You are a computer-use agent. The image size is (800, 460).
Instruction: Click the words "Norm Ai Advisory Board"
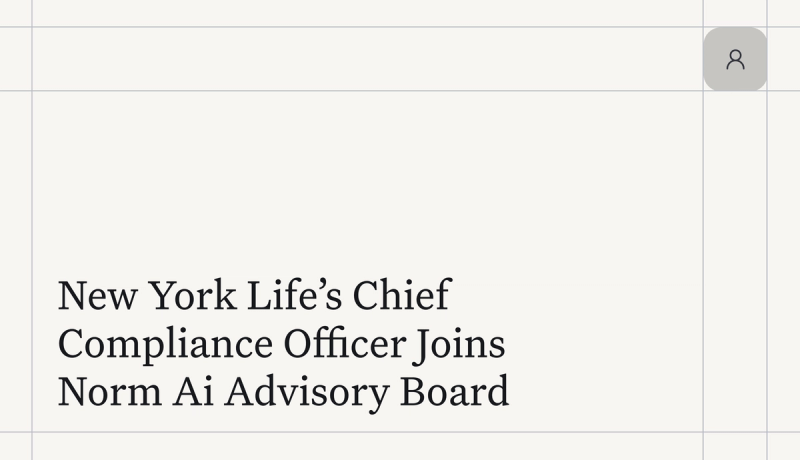[x=283, y=391]
